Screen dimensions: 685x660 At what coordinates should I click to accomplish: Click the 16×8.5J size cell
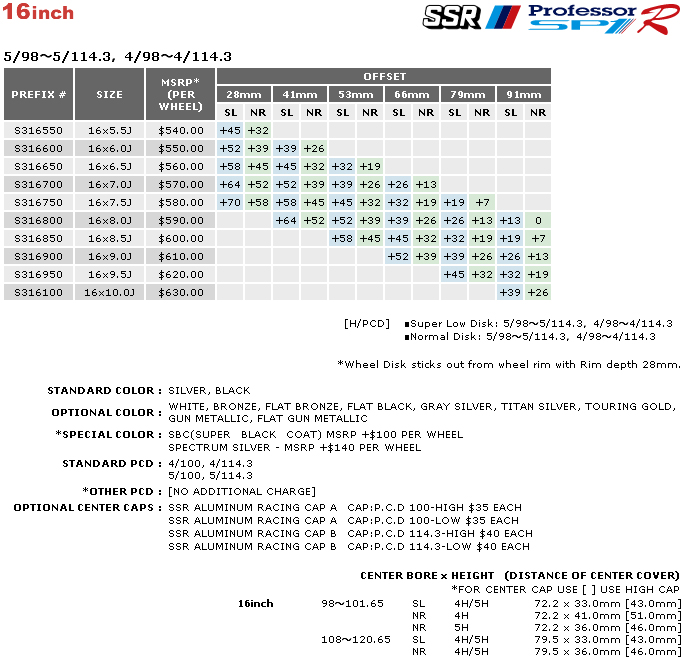coord(110,238)
